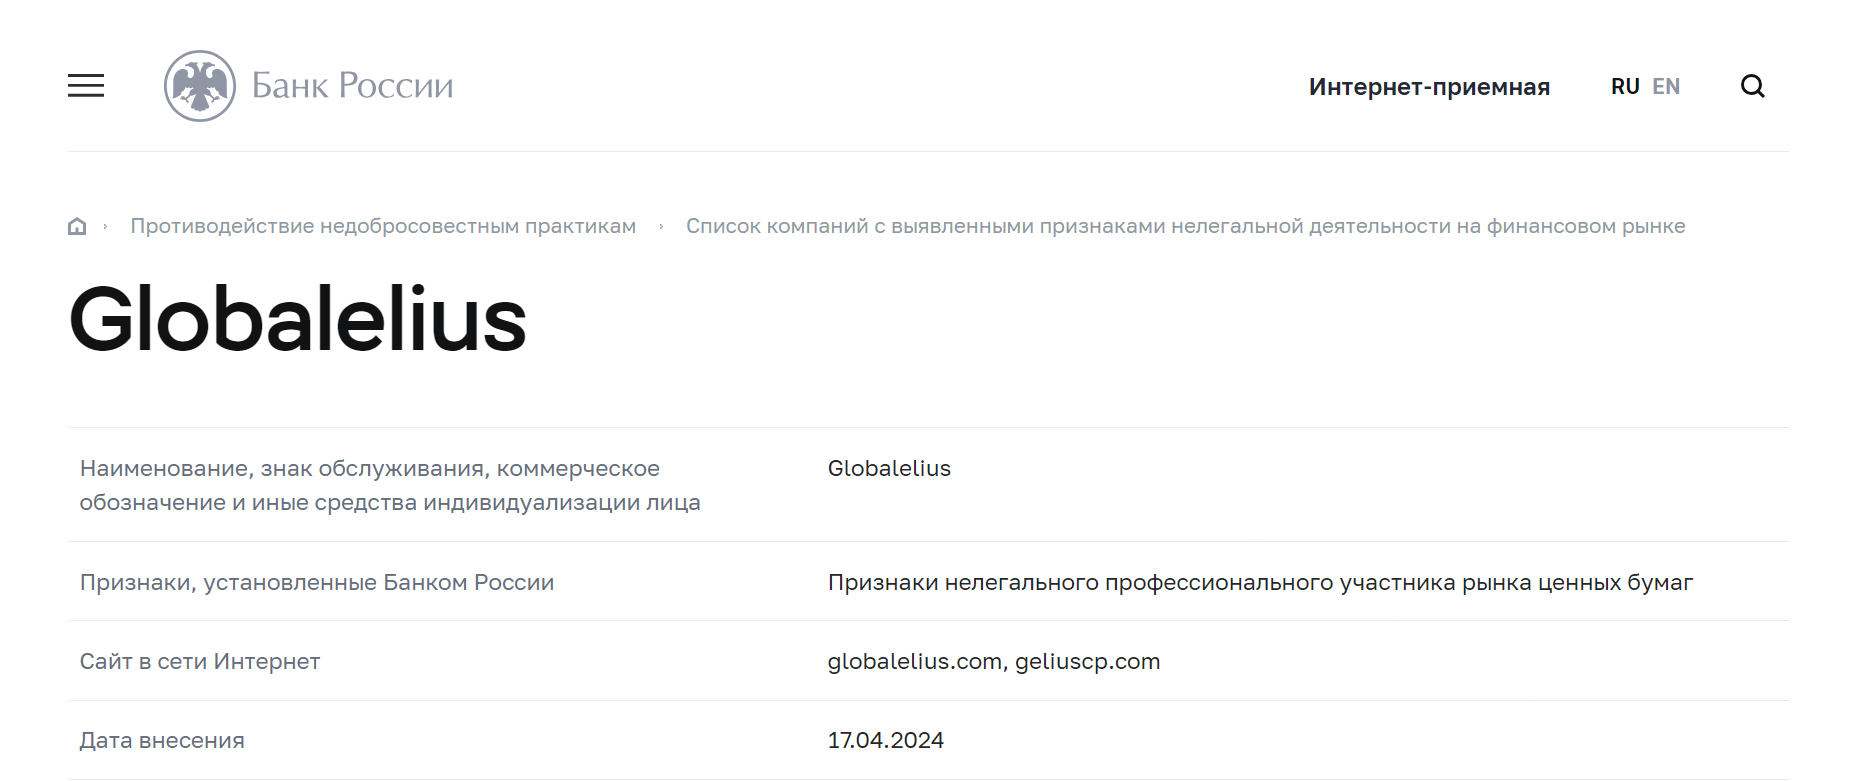Click the Дата внесения row label
Image resolution: width=1854 pixels, height=781 pixels.
(162, 740)
